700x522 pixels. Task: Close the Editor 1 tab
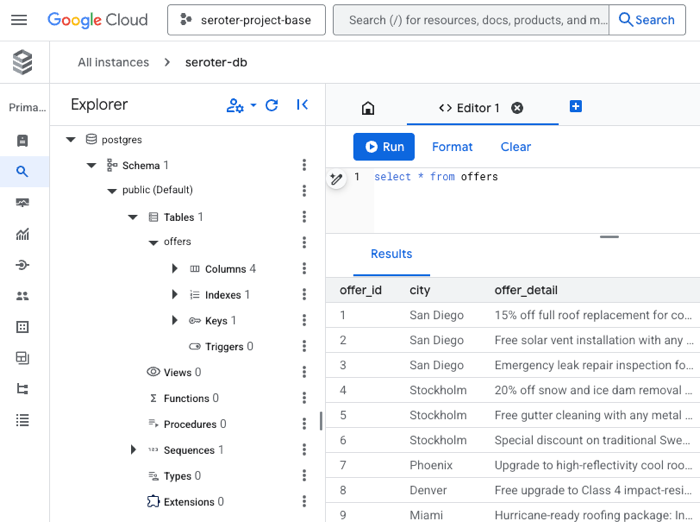point(517,108)
